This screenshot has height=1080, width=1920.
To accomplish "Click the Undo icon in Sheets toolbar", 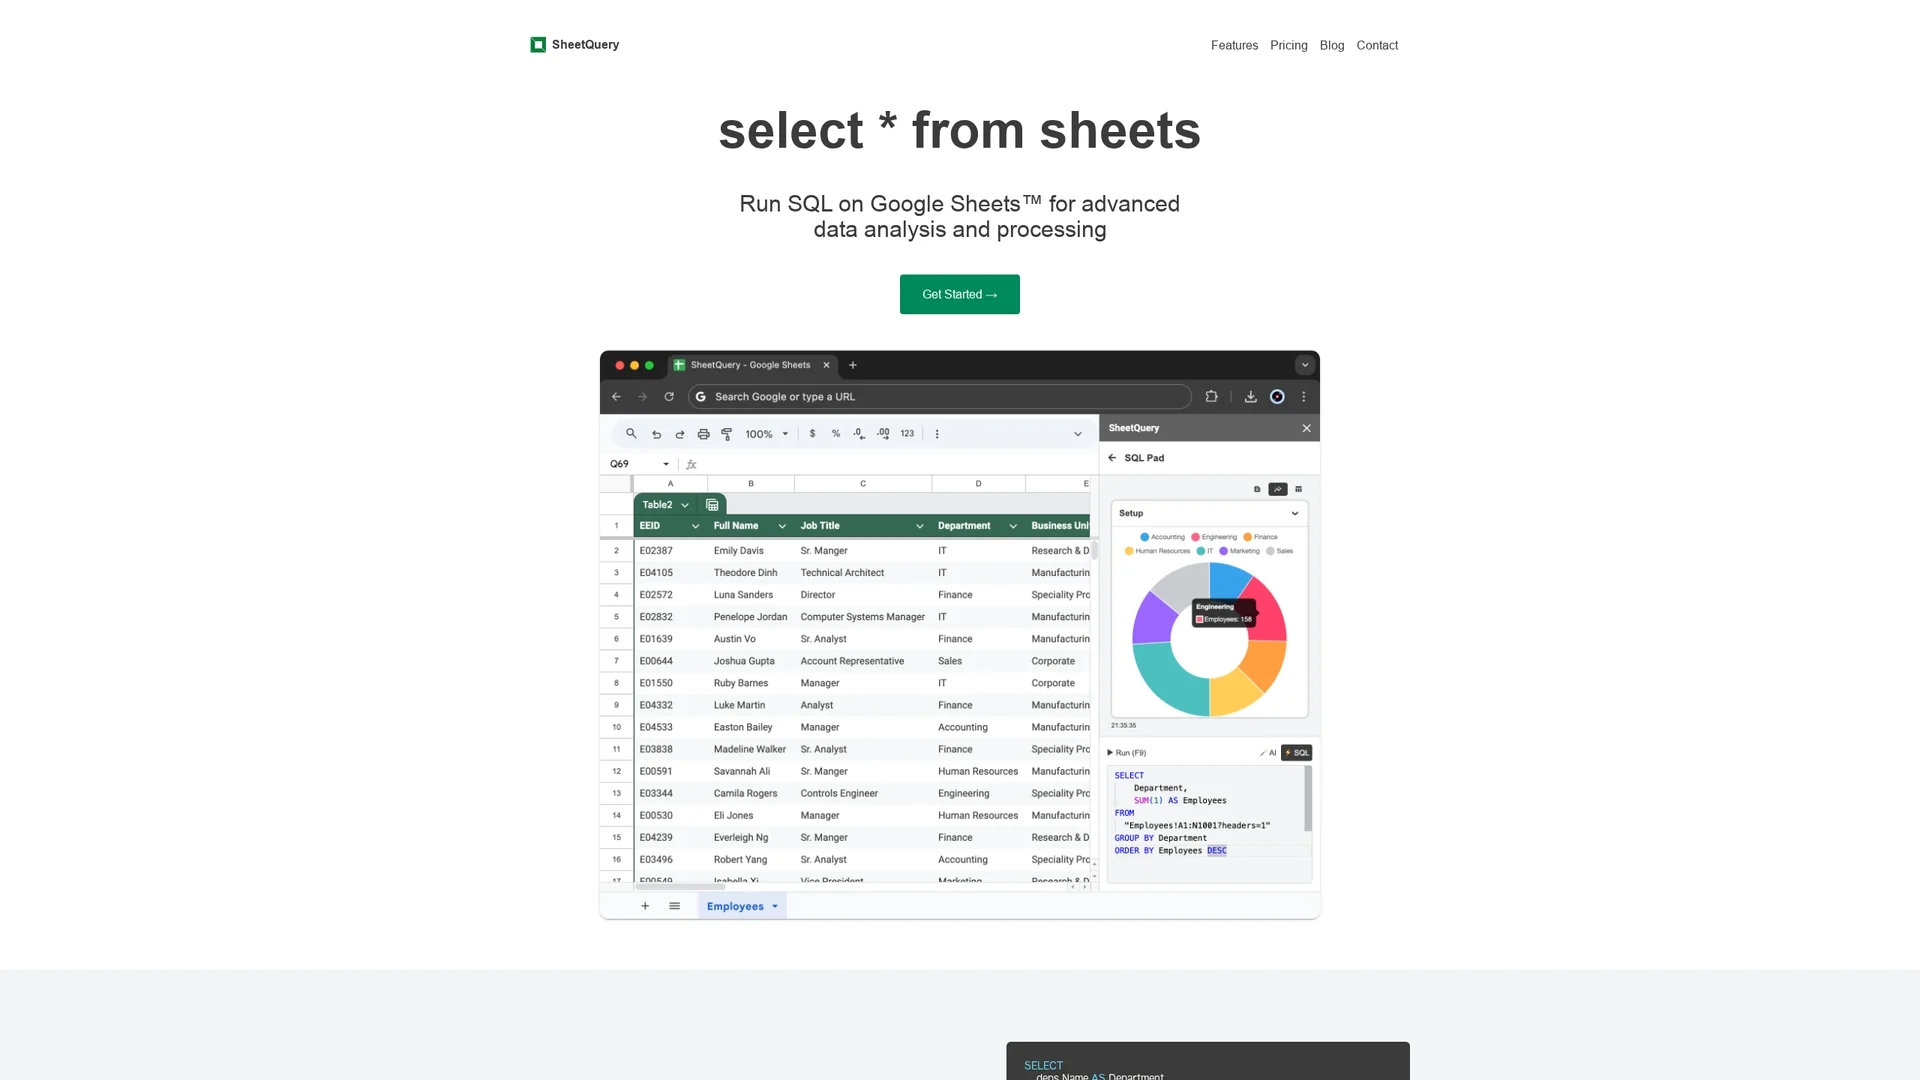I will [656, 434].
